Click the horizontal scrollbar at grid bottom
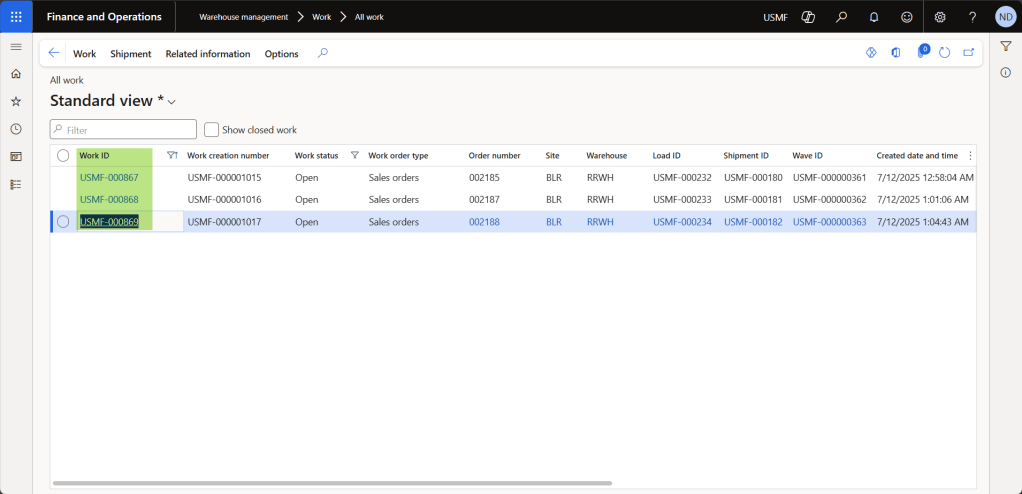Viewport: 1022px width, 494px height. point(332,483)
